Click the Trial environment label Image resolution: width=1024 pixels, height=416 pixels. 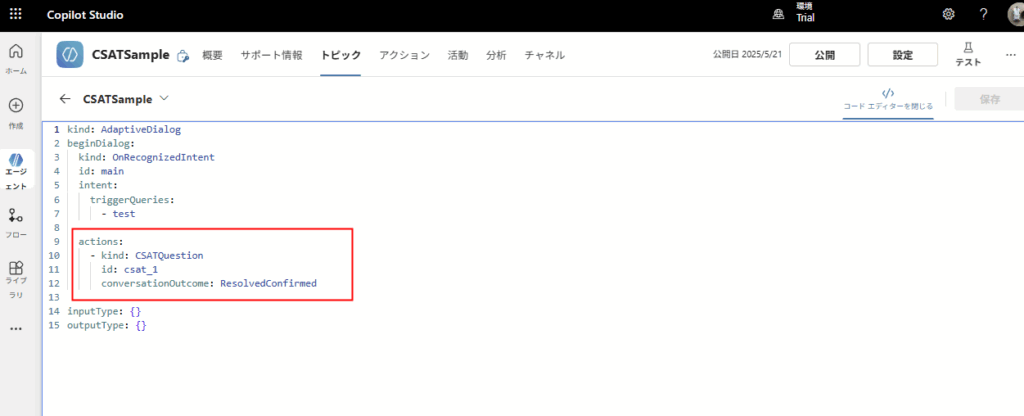[x=805, y=18]
